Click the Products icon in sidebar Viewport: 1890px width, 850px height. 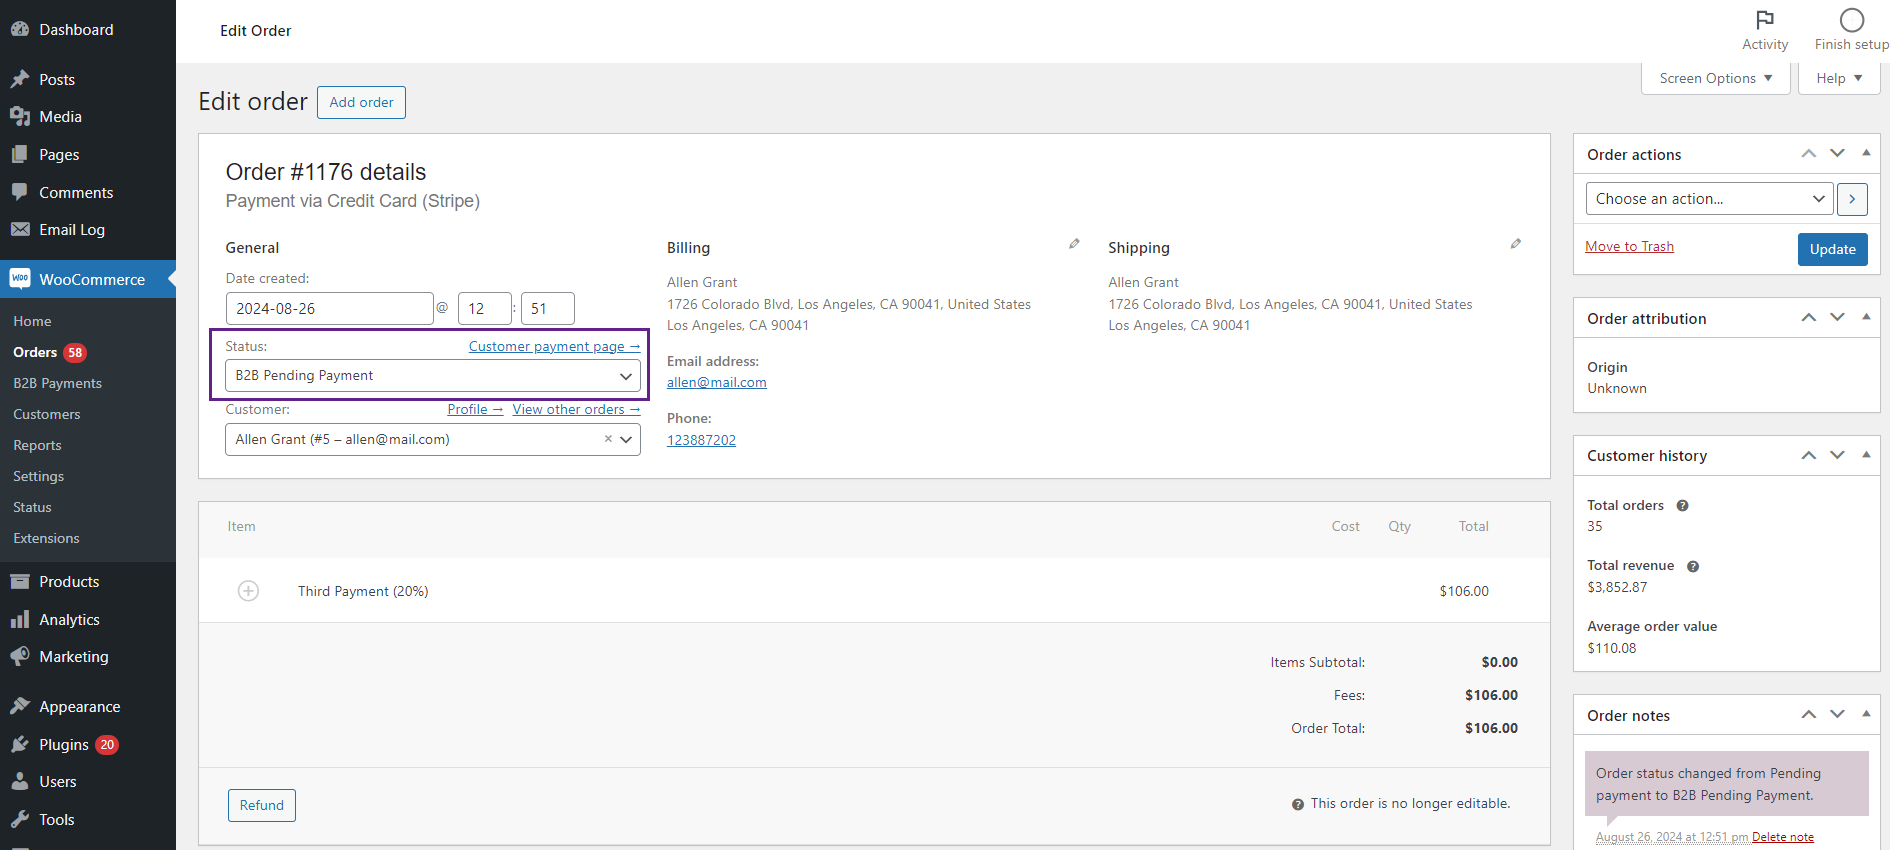[x=20, y=581]
